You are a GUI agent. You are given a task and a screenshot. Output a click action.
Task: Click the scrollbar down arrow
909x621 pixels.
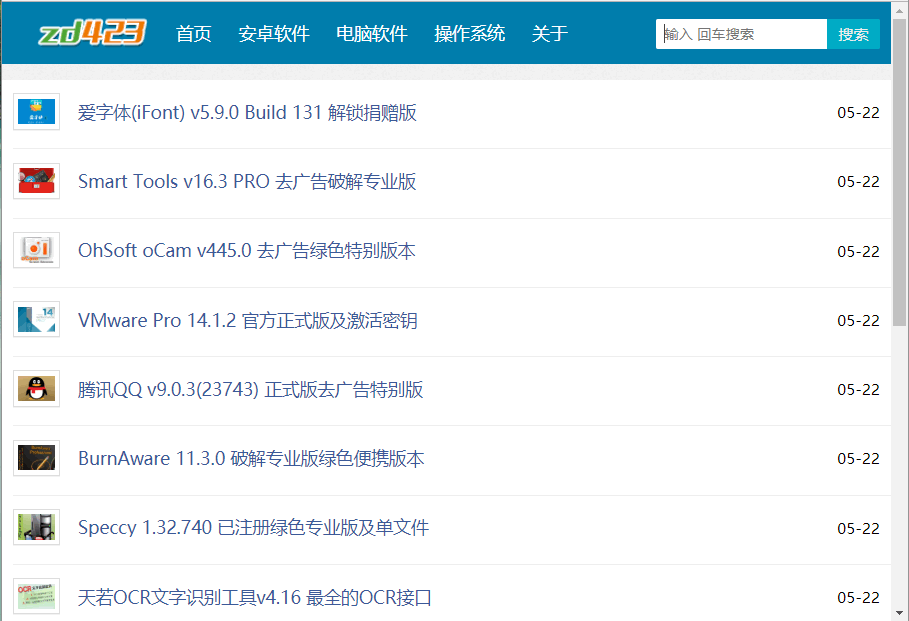tap(899, 613)
